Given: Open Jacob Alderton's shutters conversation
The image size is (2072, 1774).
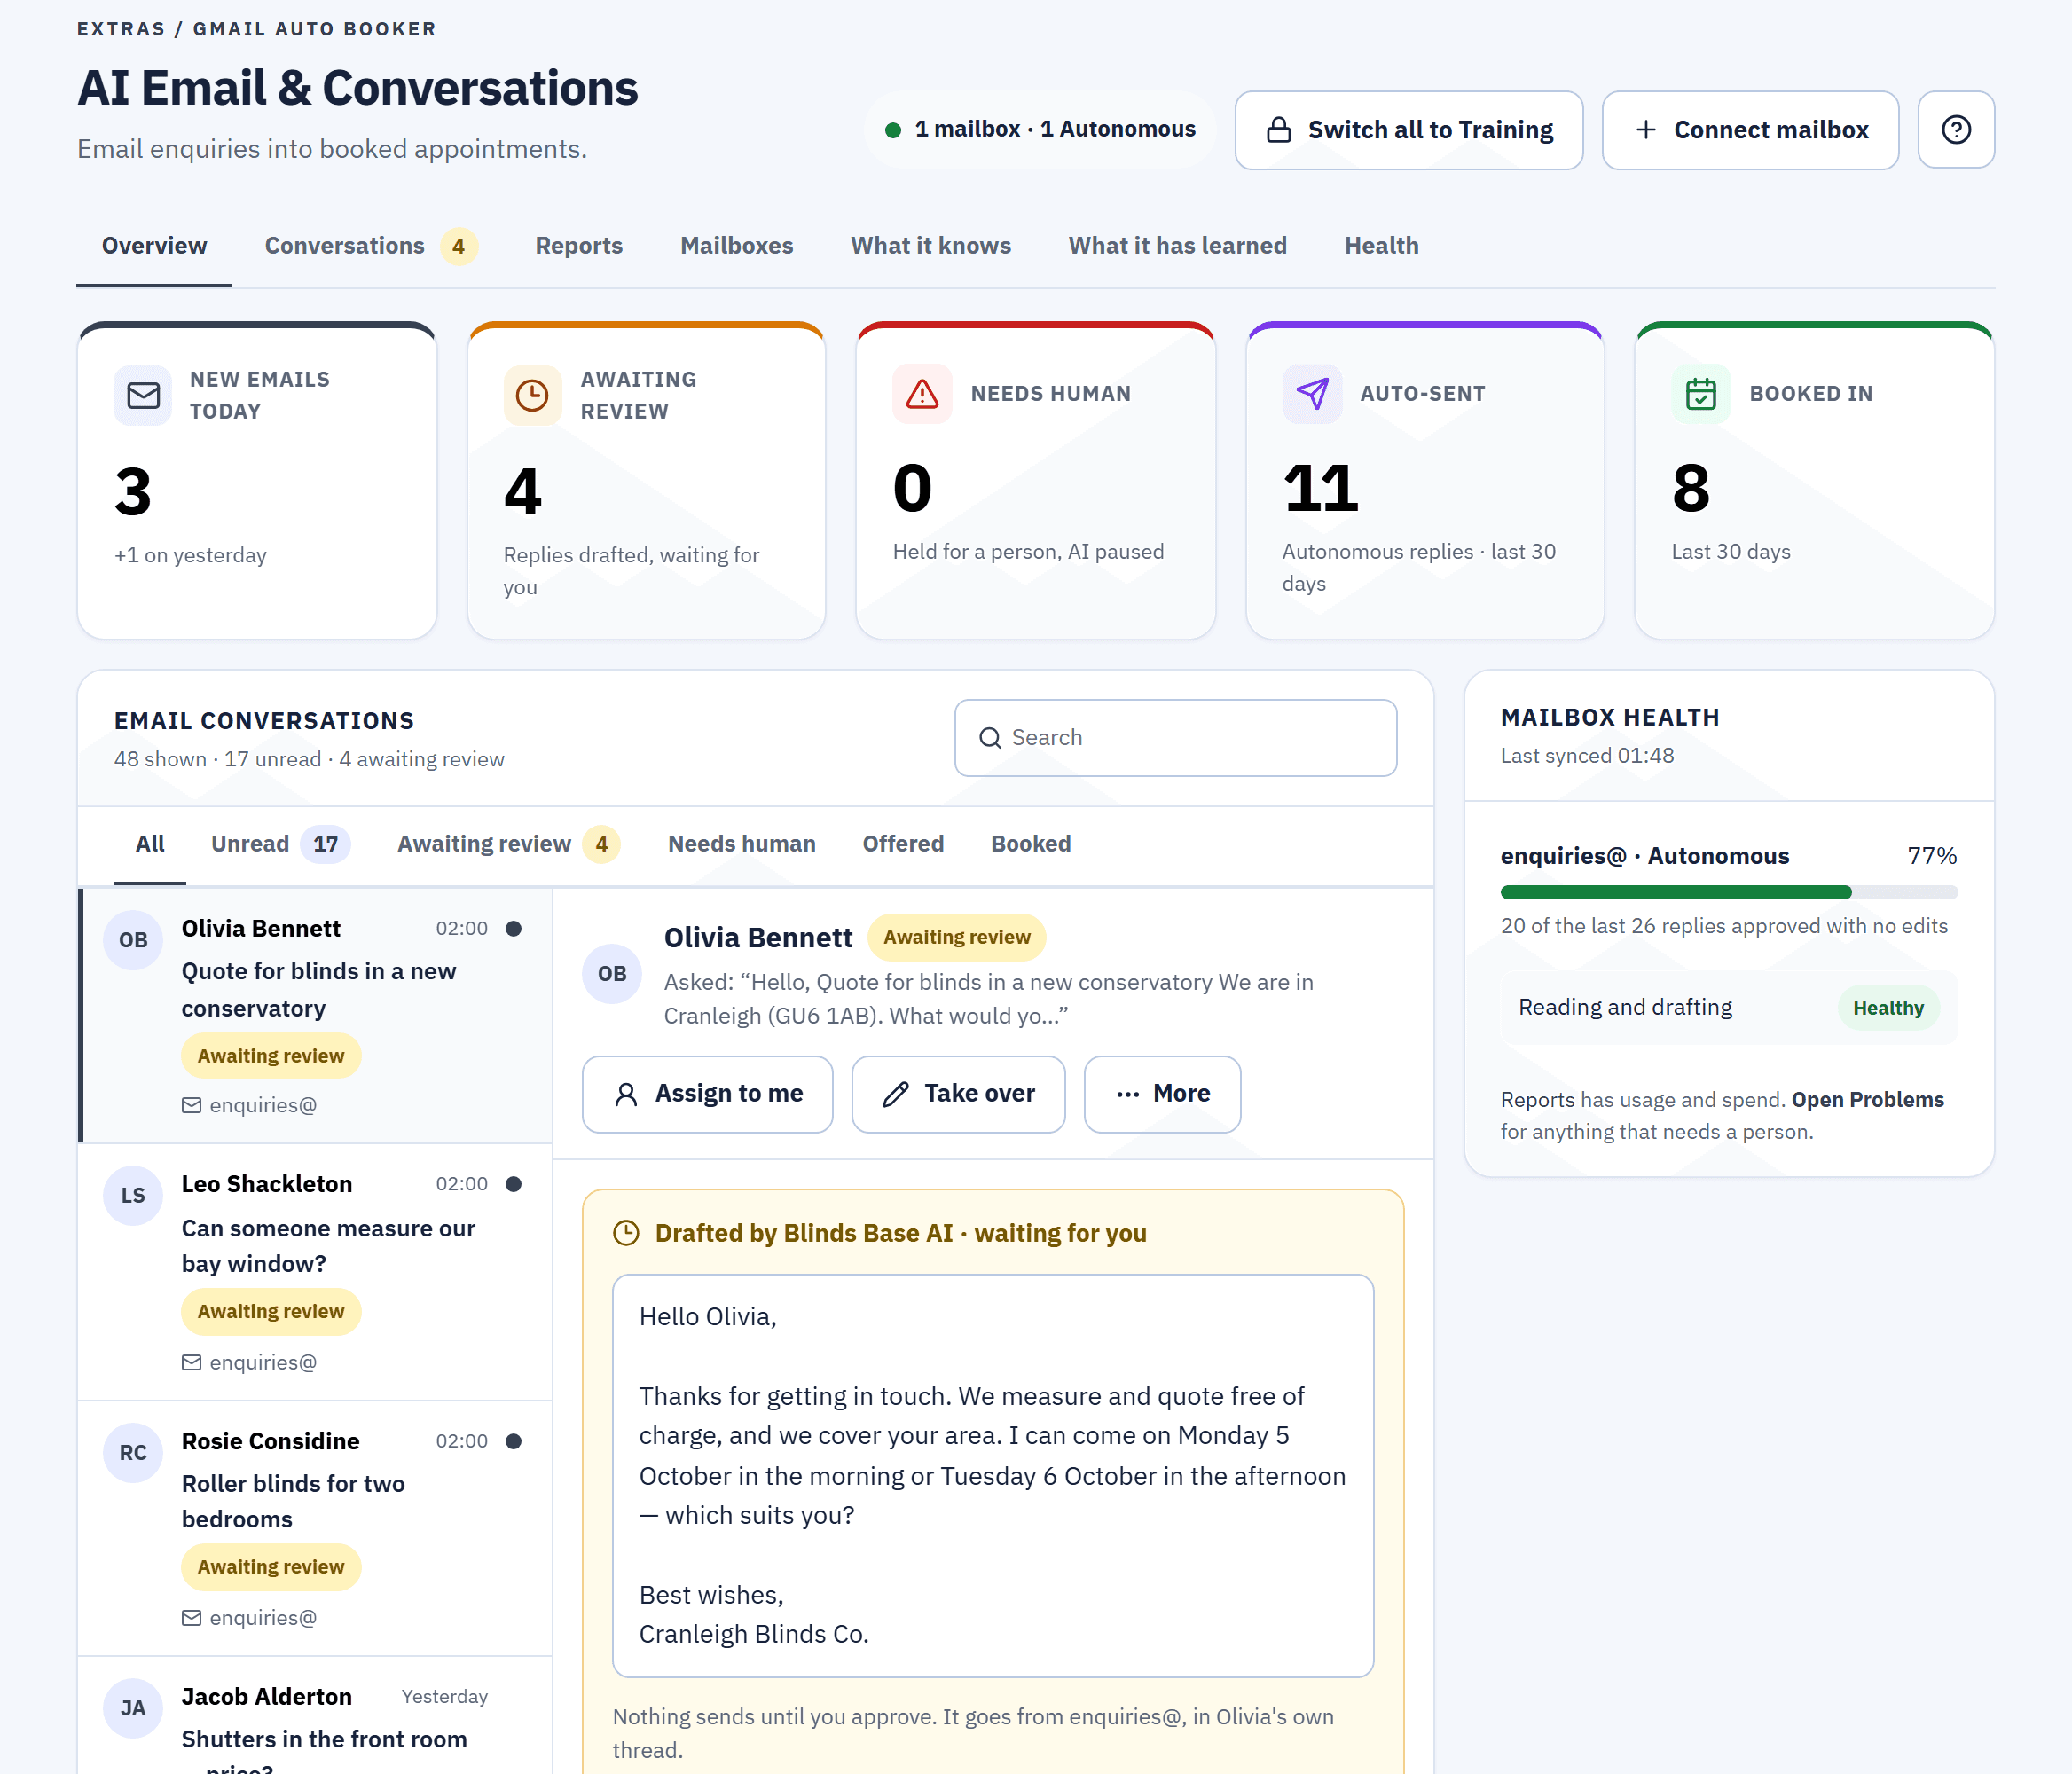Looking at the screenshot, I should click(x=315, y=1716).
